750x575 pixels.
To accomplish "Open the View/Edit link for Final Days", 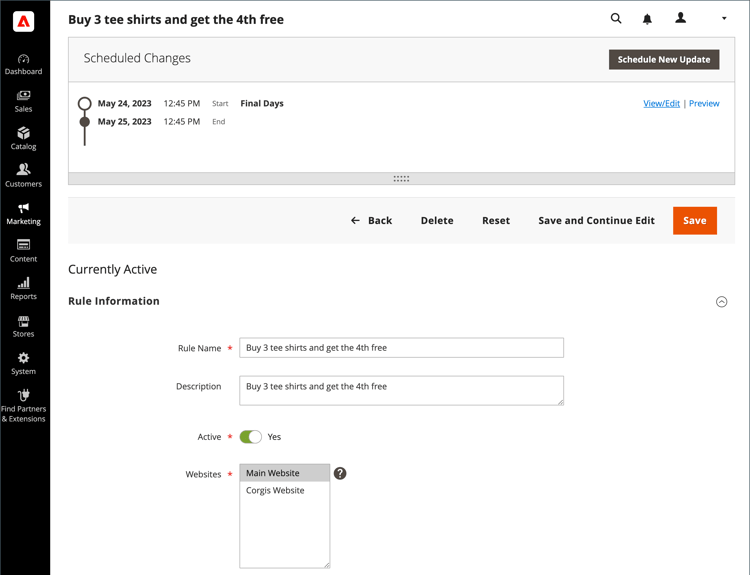I will pyautogui.click(x=661, y=103).
